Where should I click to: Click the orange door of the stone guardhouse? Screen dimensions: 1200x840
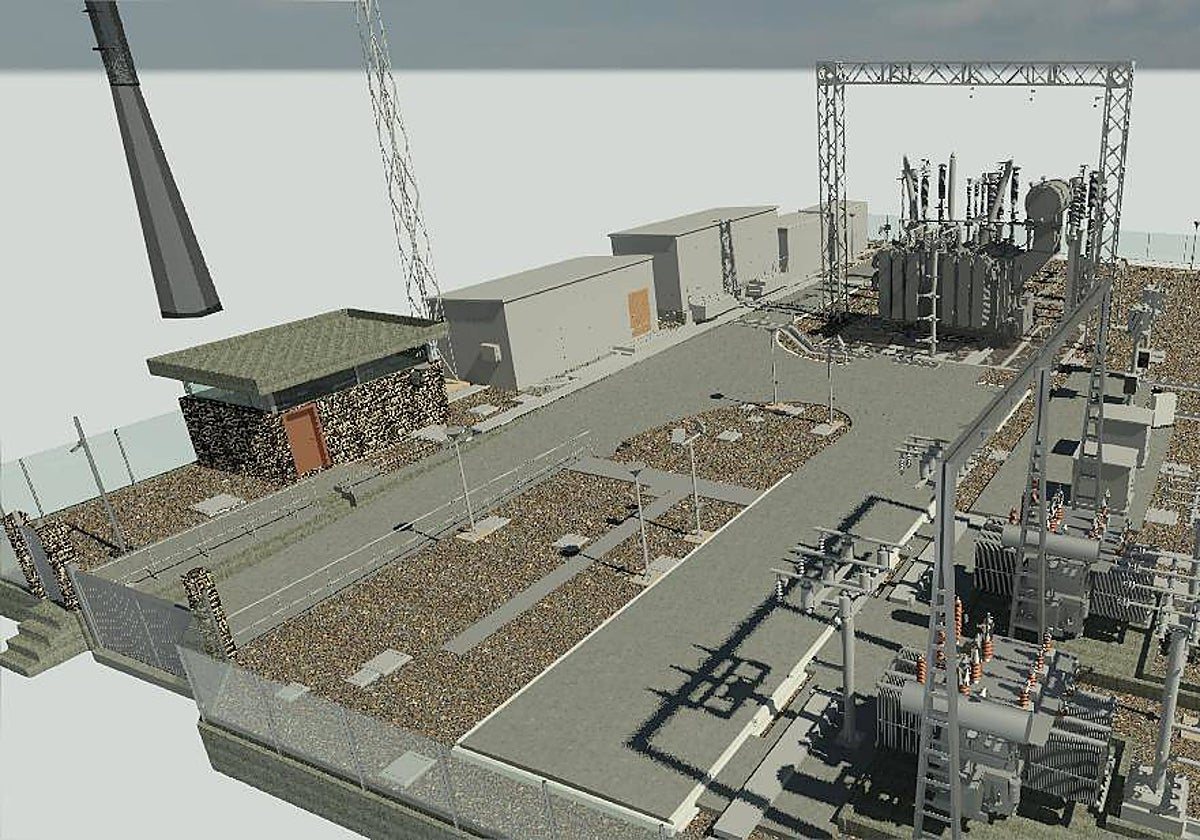(x=306, y=439)
